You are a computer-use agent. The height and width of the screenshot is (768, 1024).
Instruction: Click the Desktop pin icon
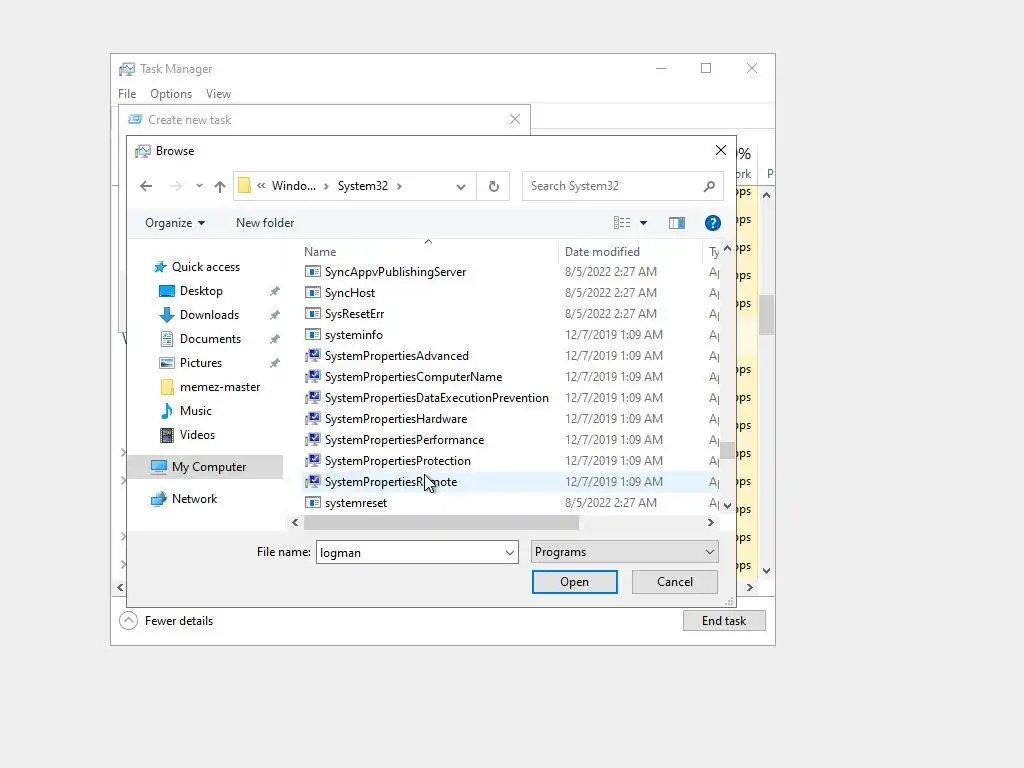tap(275, 291)
